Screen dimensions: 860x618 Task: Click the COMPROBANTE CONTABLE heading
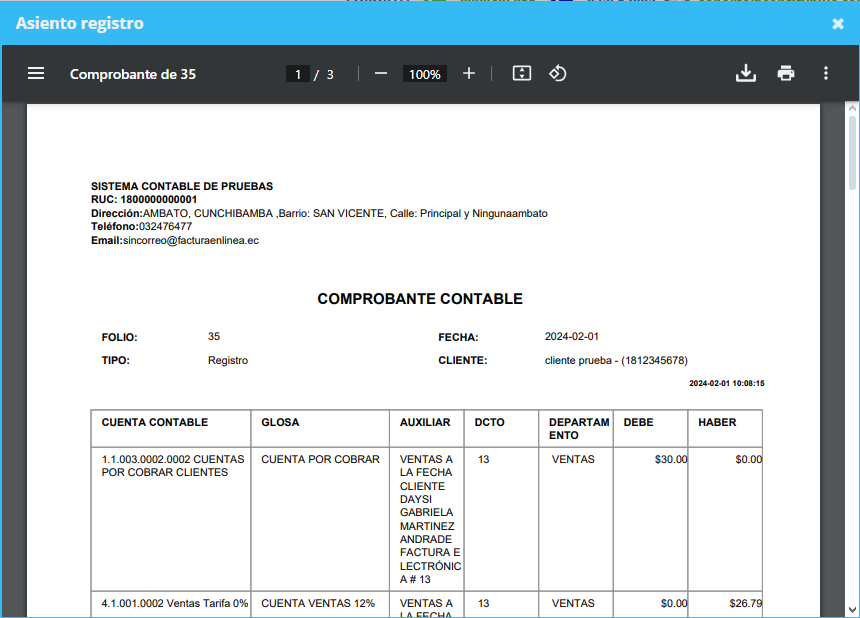[420, 299]
